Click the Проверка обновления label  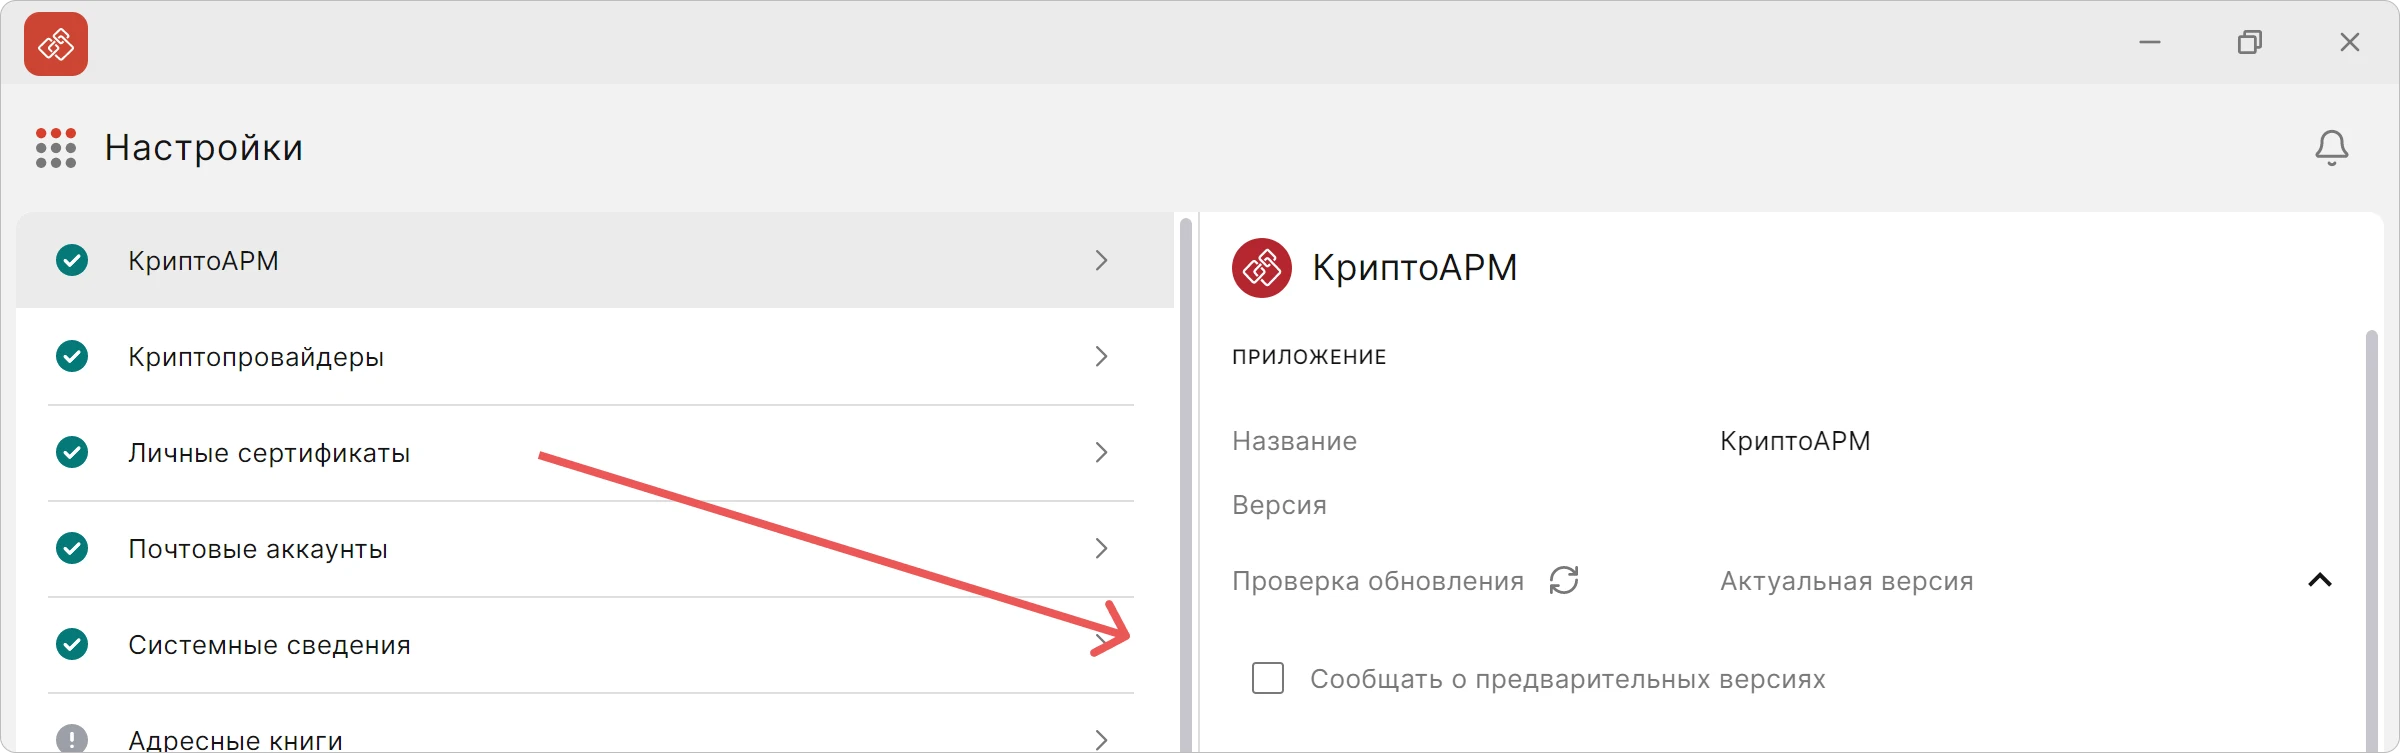pyautogui.click(x=1378, y=581)
